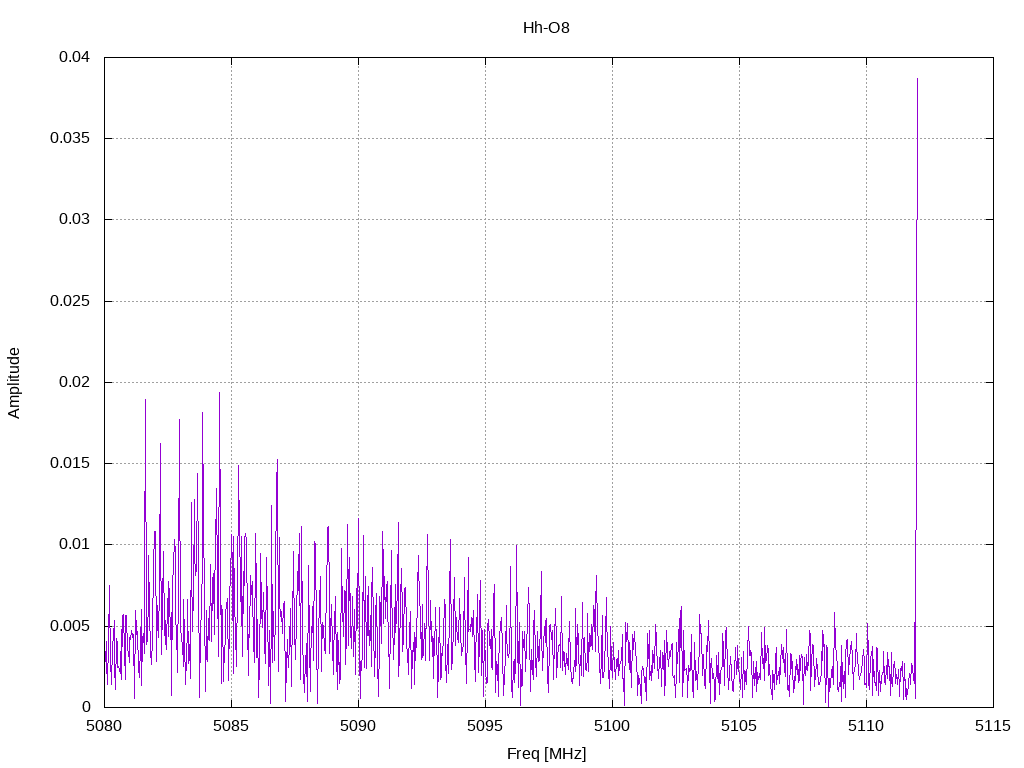The height and width of the screenshot is (768, 1024).
Task: Click the 5090 x-axis tick label
Action: [x=359, y=726]
